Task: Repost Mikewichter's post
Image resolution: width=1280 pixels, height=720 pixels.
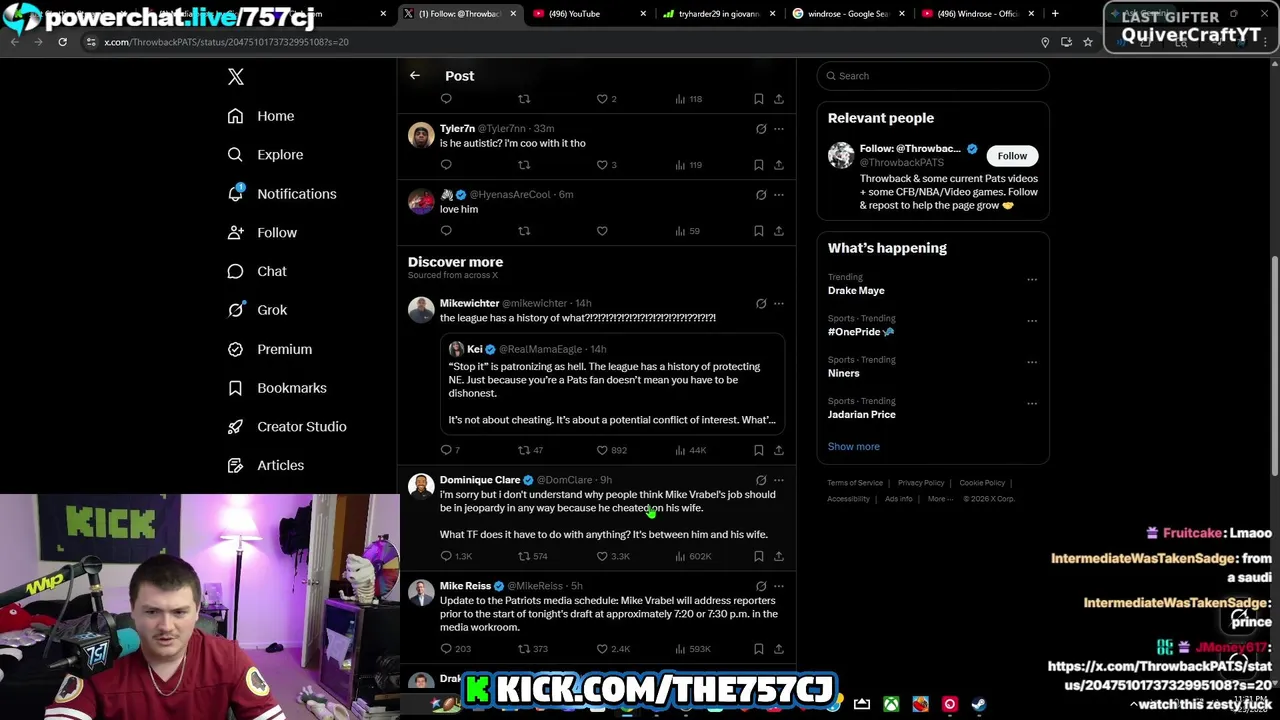Action: pyautogui.click(x=524, y=450)
